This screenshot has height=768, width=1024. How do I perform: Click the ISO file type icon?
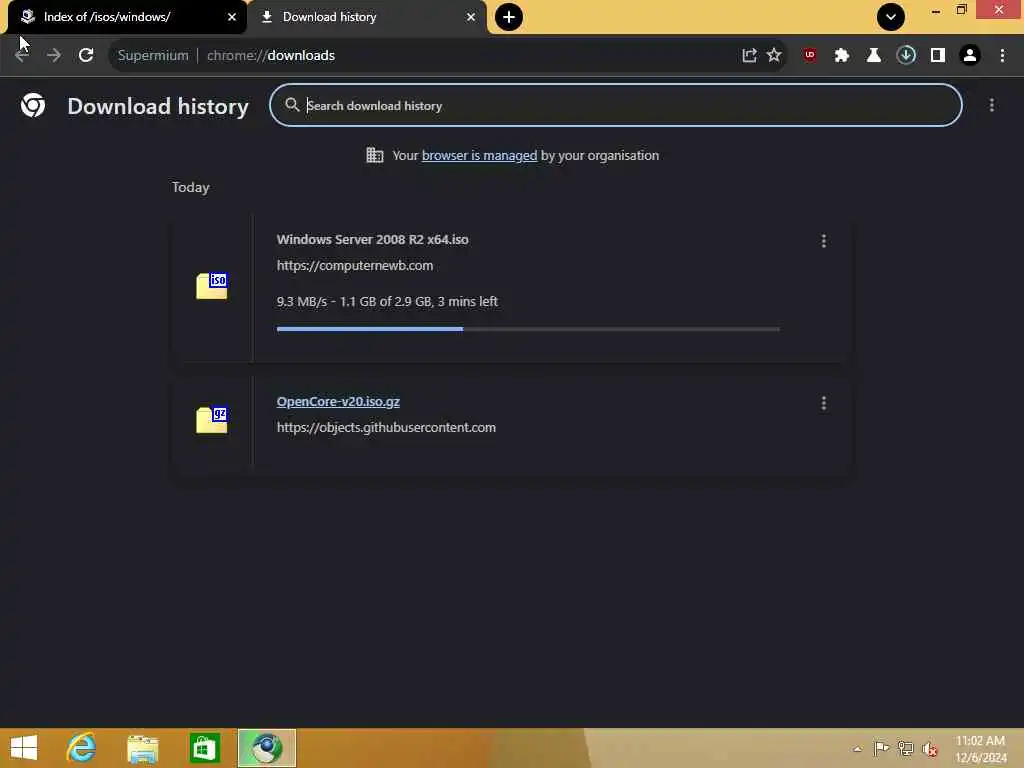[x=212, y=286]
